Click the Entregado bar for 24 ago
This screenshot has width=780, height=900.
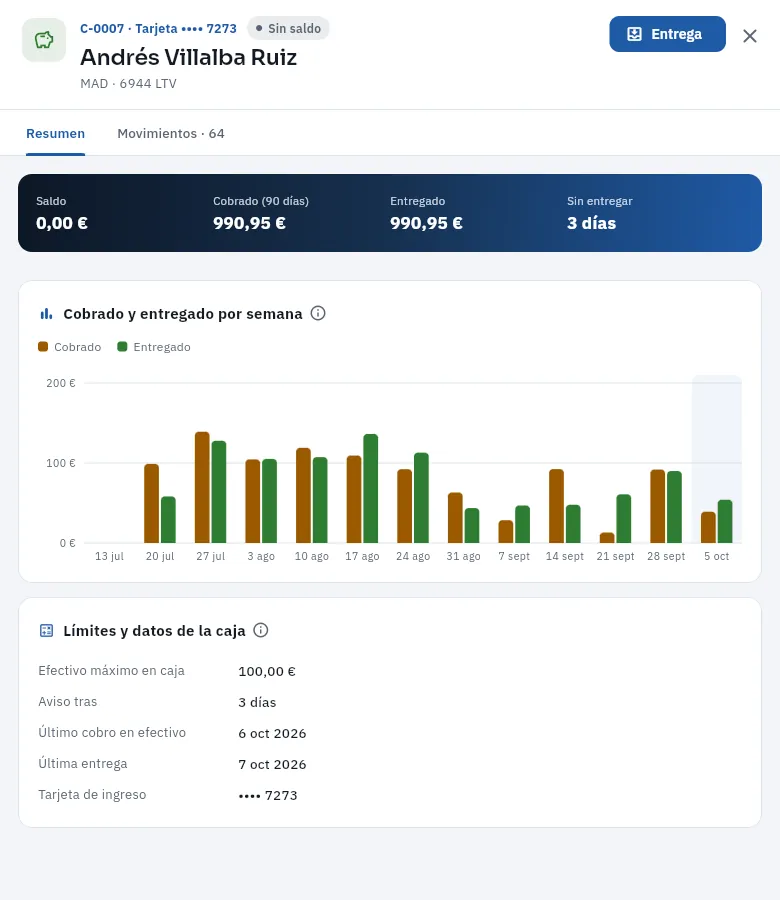click(x=421, y=498)
